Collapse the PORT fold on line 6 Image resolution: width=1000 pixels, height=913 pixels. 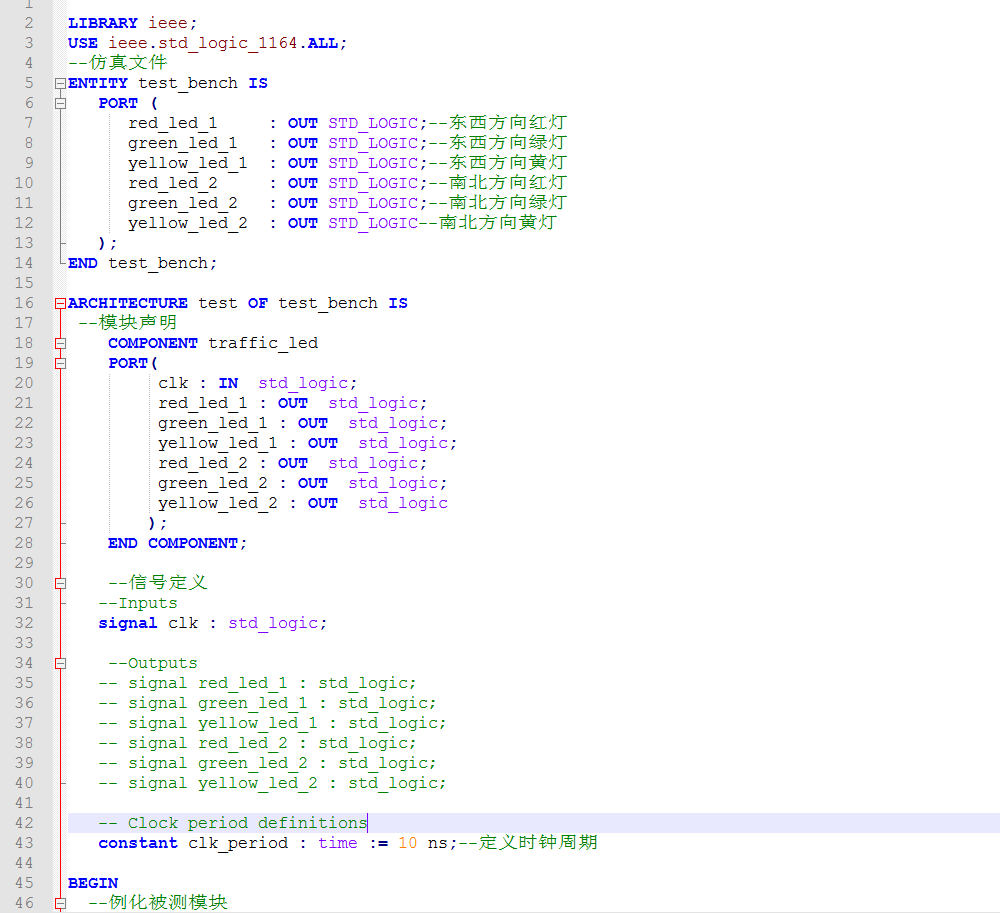tap(60, 103)
